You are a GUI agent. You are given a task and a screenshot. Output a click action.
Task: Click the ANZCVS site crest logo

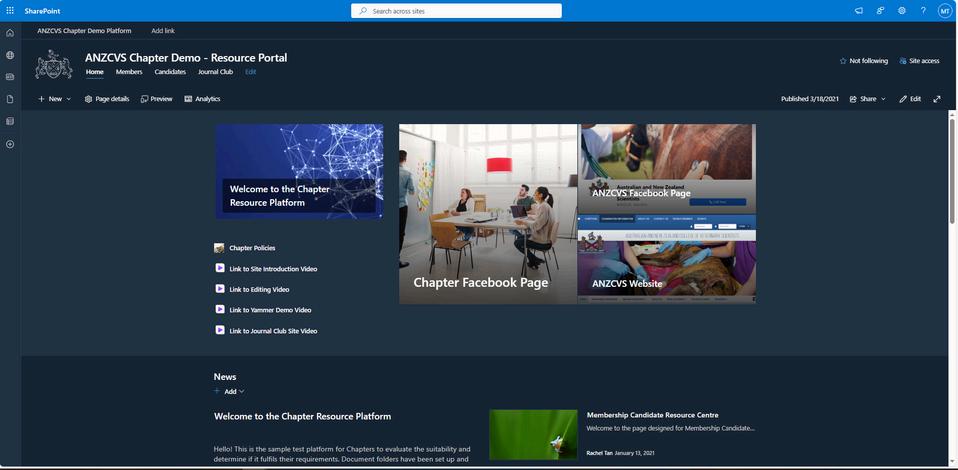(54, 64)
